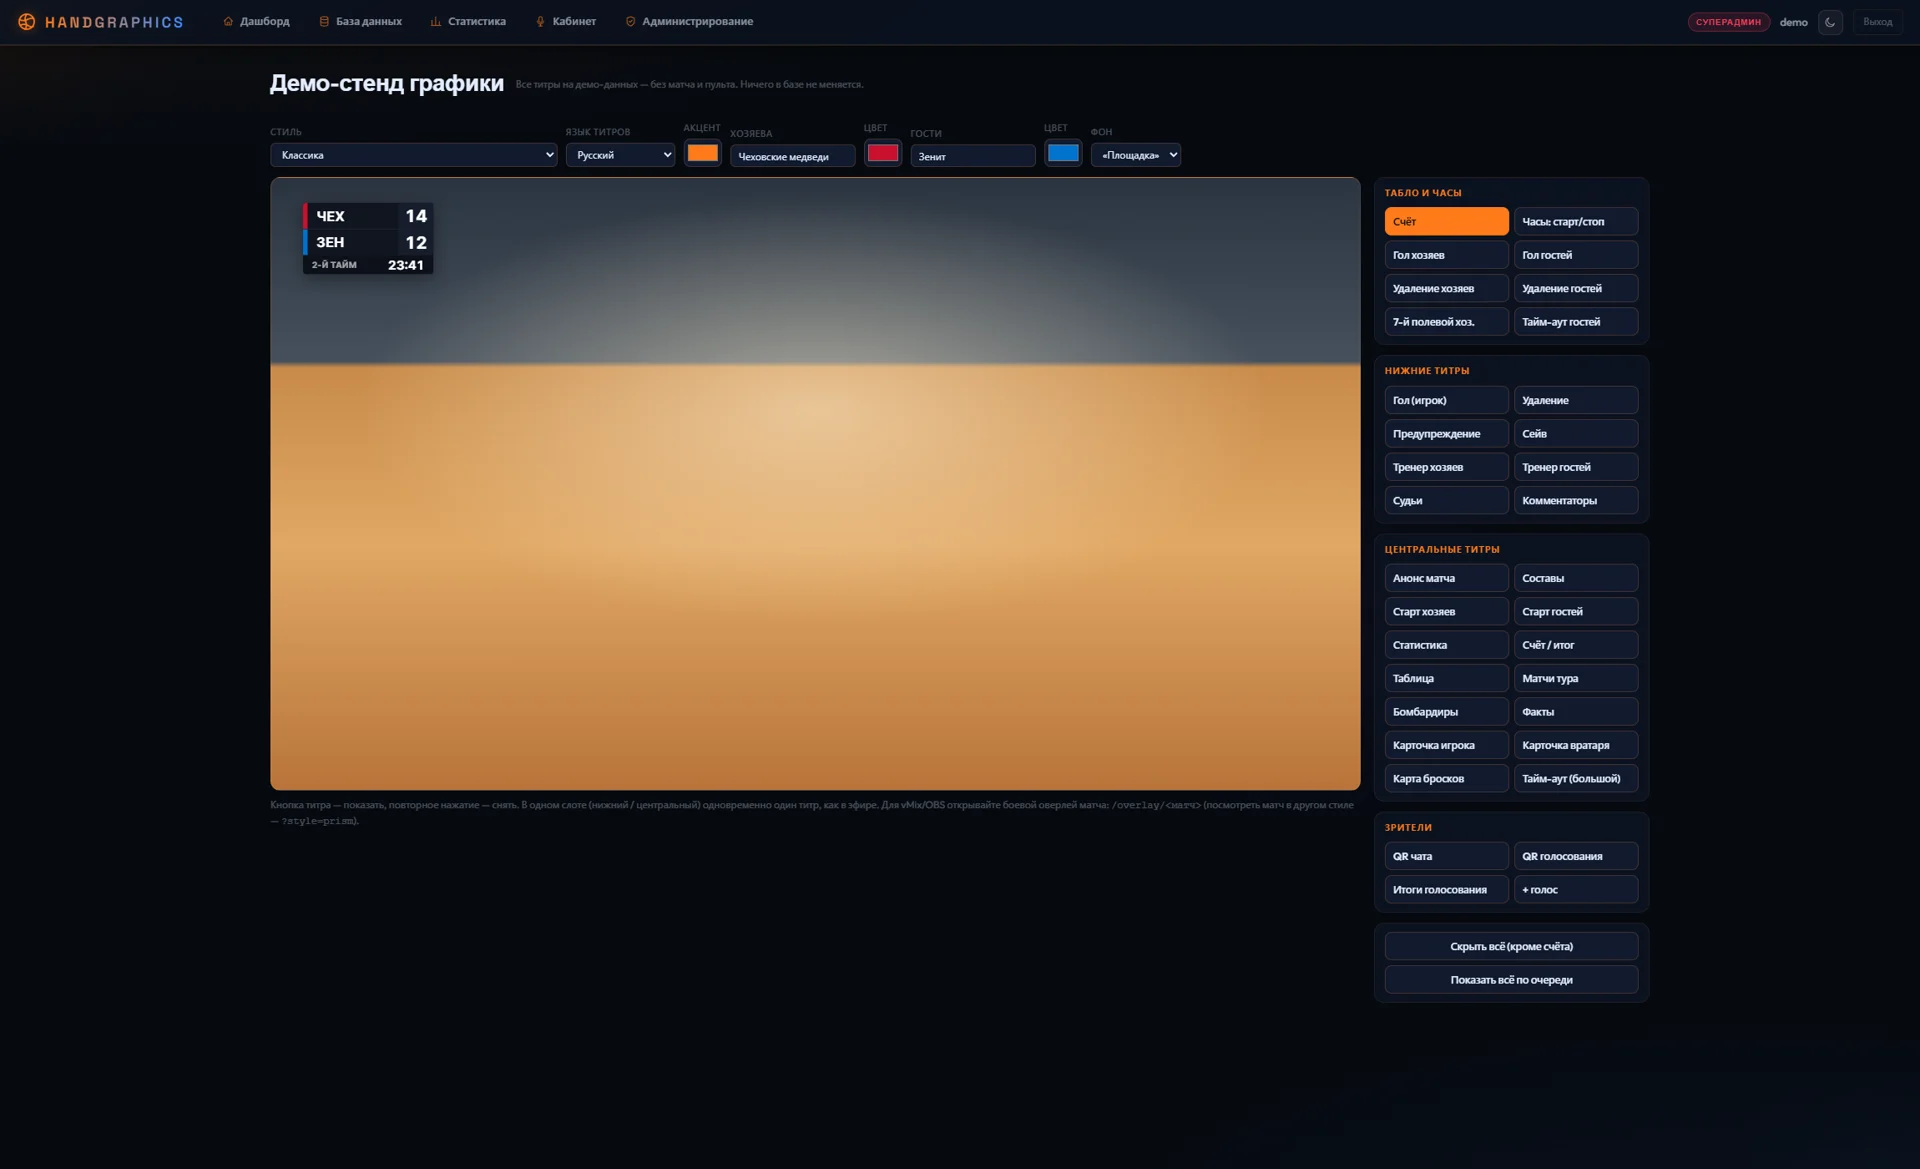Click the Выход button
Screen dimensions: 1920x1169
1877,22
